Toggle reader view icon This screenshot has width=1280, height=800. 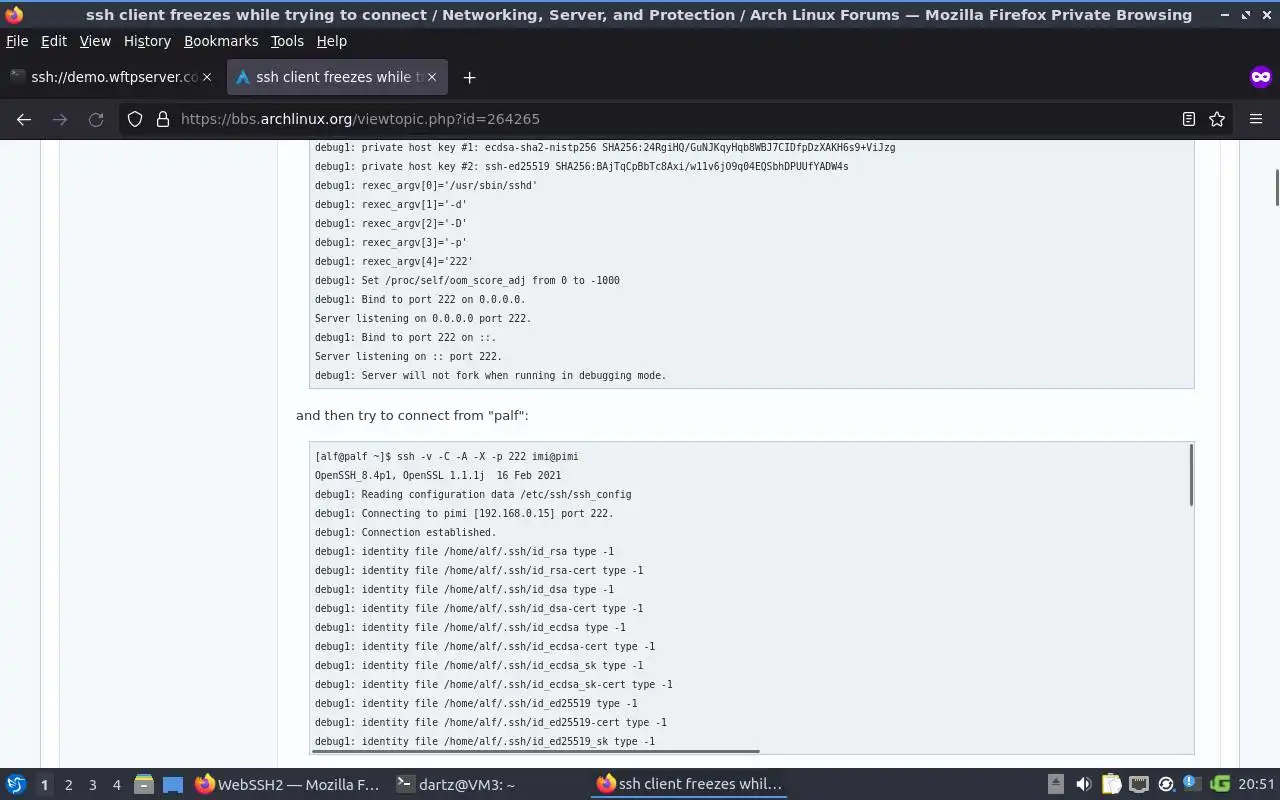click(x=1188, y=119)
